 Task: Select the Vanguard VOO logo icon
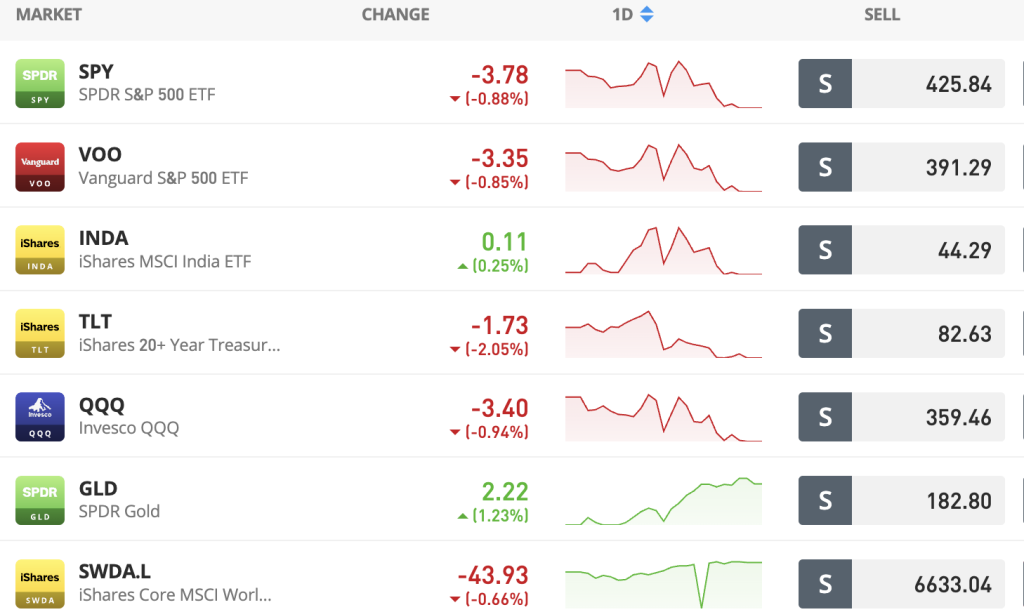(x=39, y=166)
